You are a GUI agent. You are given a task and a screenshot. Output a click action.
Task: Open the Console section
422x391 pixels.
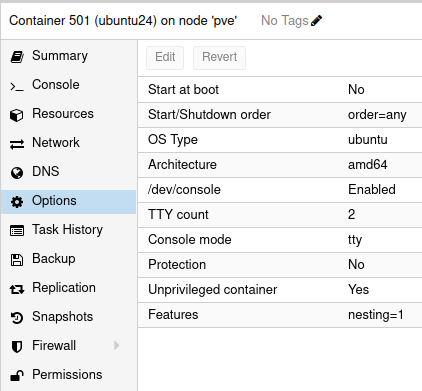coord(69,85)
